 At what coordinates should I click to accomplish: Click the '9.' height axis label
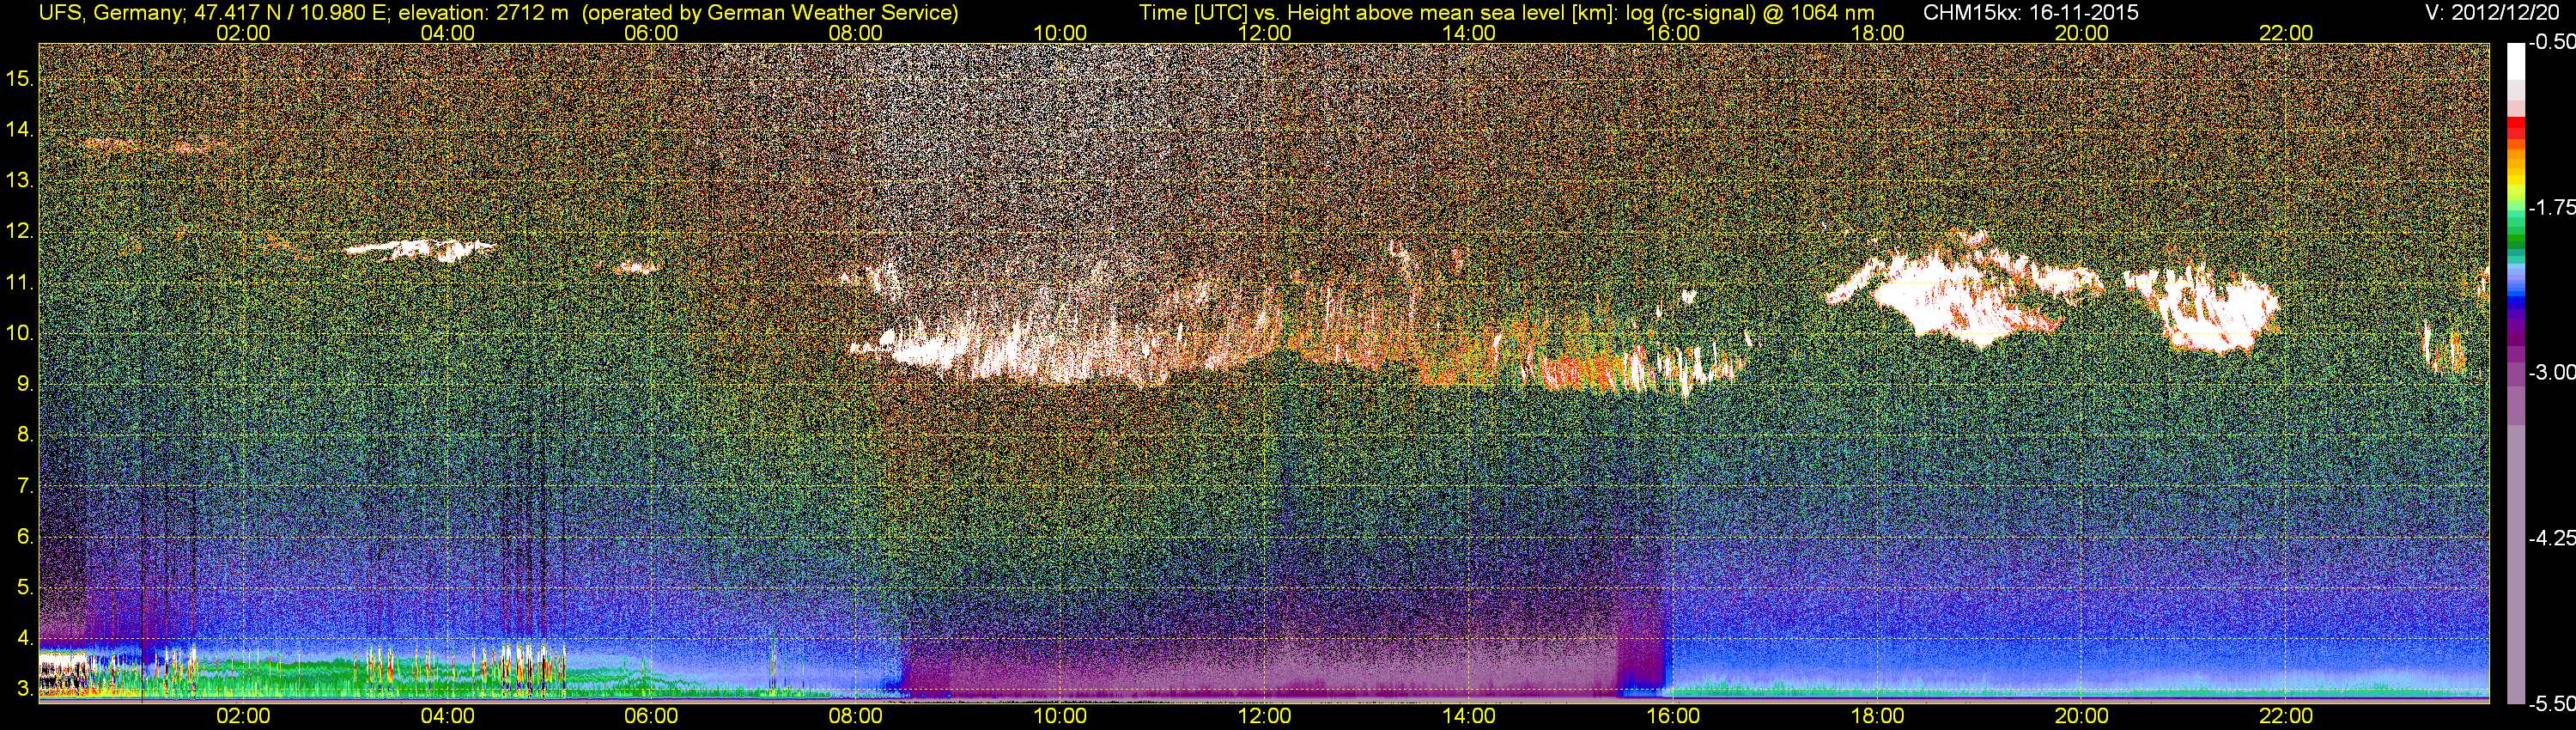click(25, 384)
